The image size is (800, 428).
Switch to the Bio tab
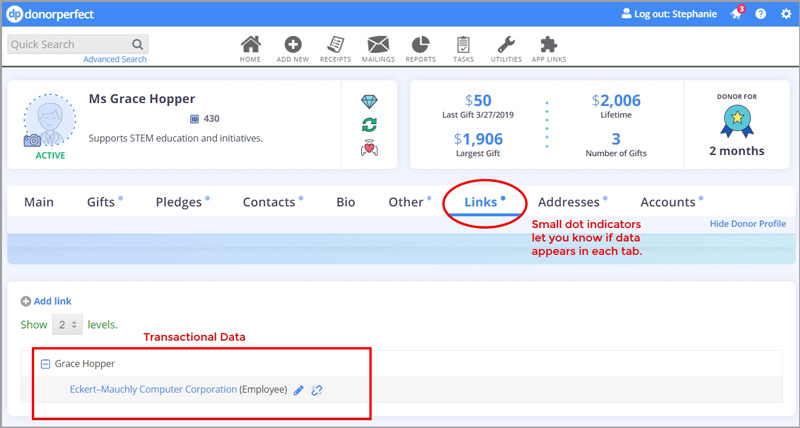(x=345, y=202)
